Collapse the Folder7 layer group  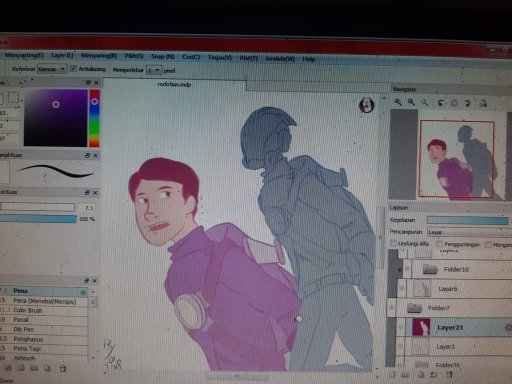pos(414,308)
